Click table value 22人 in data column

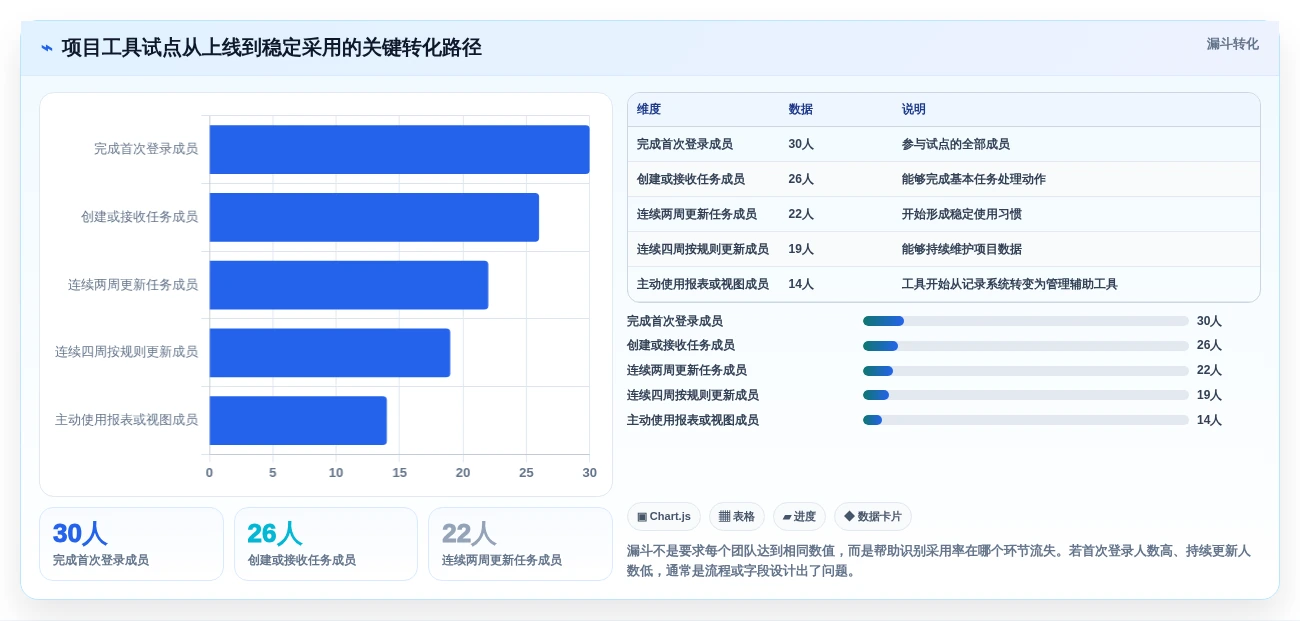(x=801, y=214)
